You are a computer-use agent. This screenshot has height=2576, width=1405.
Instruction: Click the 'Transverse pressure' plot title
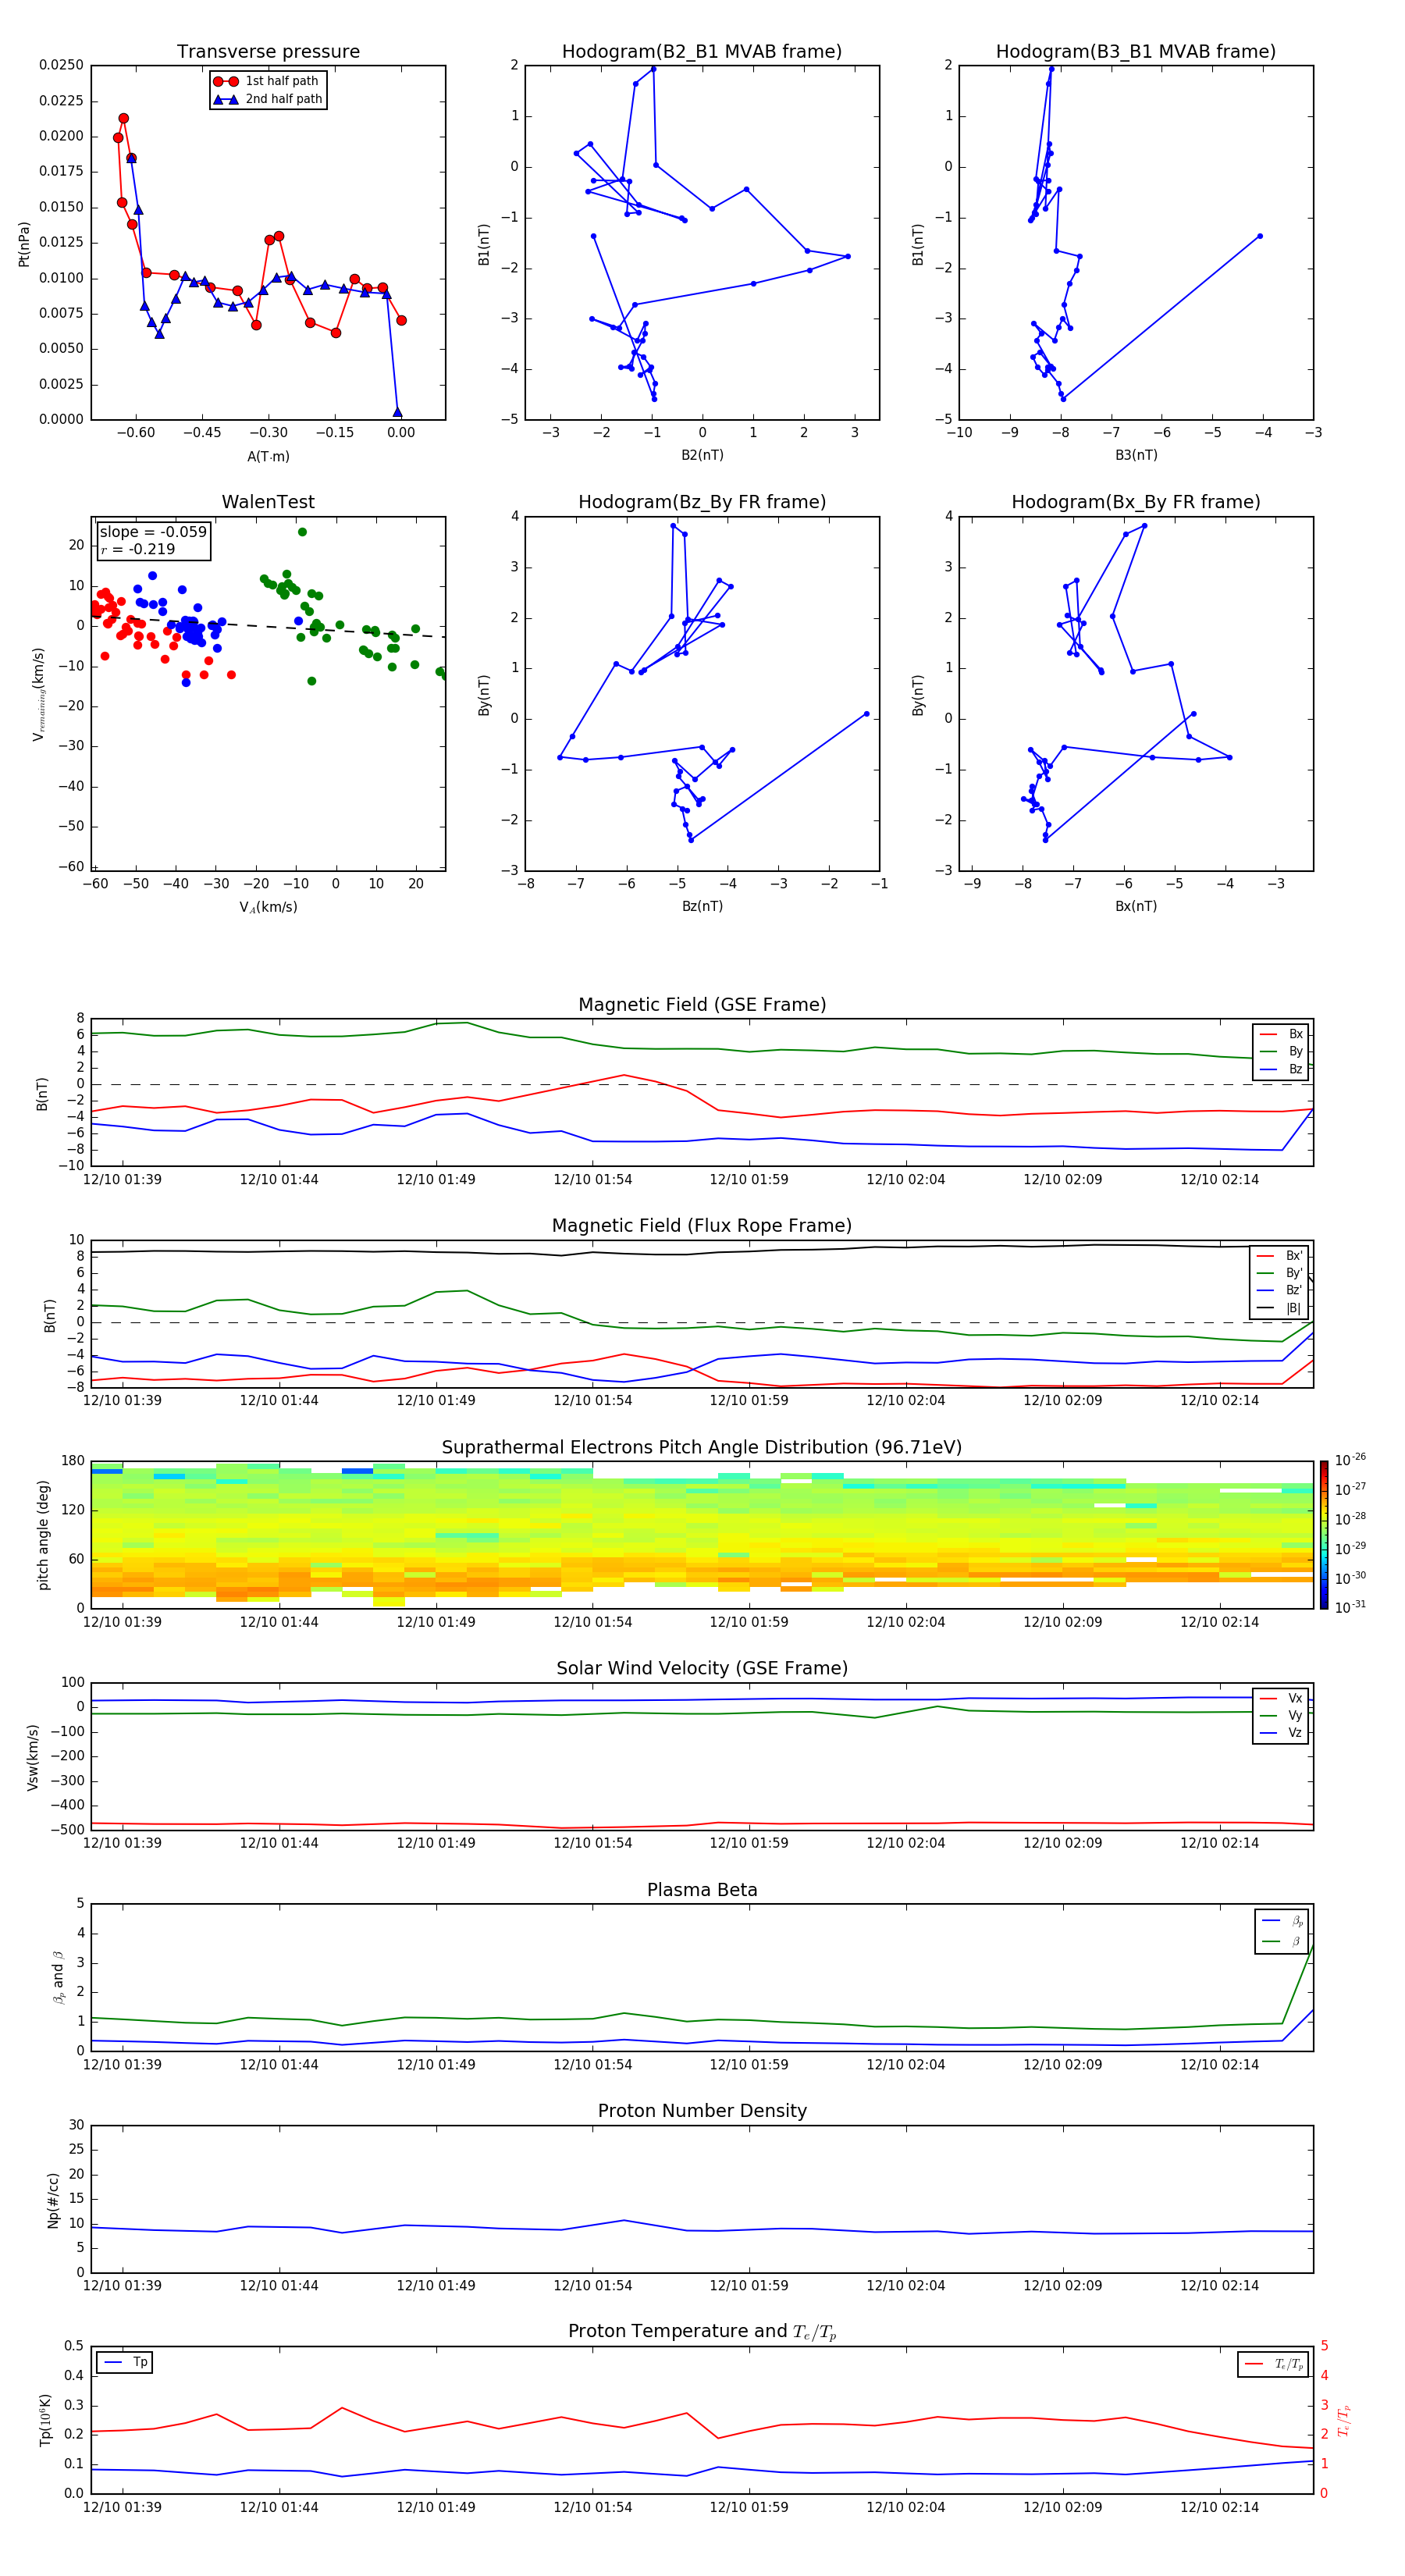point(268,52)
